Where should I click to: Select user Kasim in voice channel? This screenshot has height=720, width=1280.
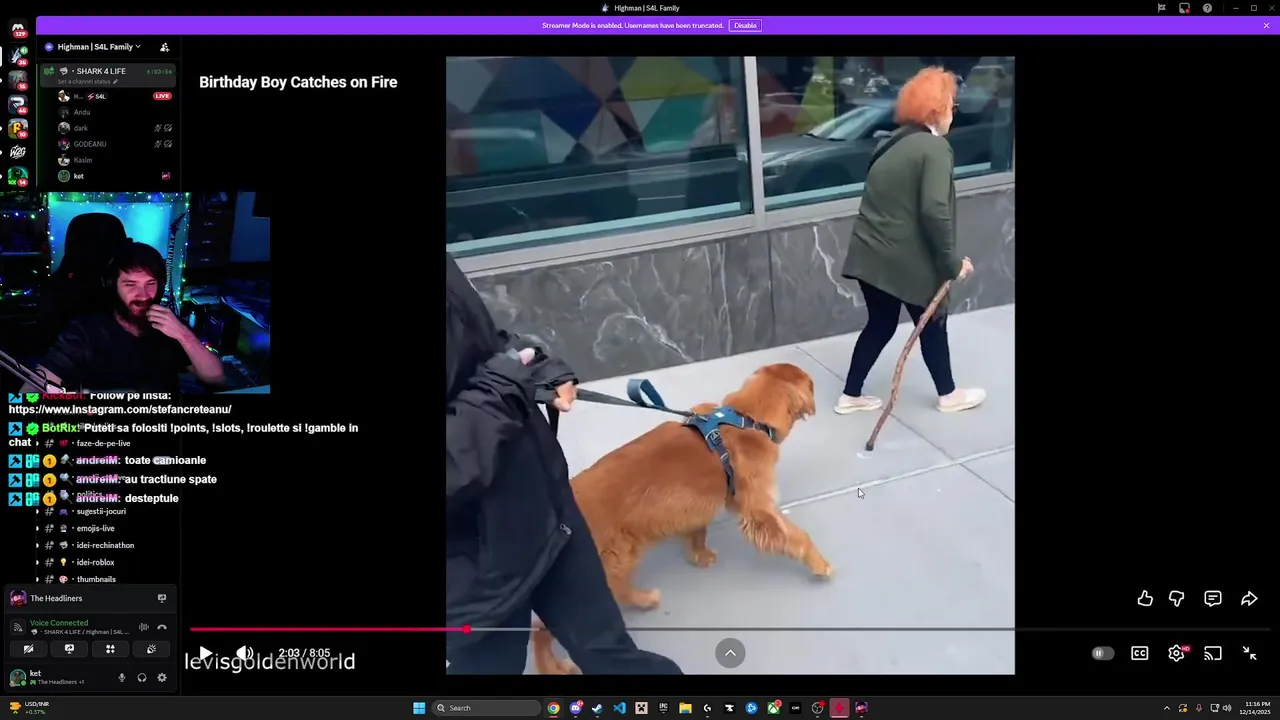point(83,160)
